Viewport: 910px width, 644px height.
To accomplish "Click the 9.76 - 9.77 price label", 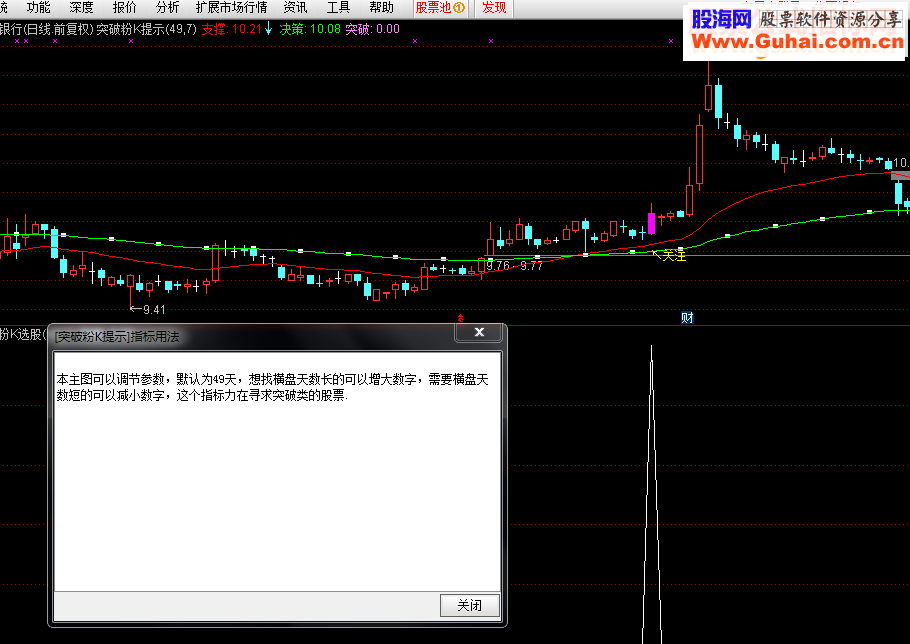I will [514, 266].
